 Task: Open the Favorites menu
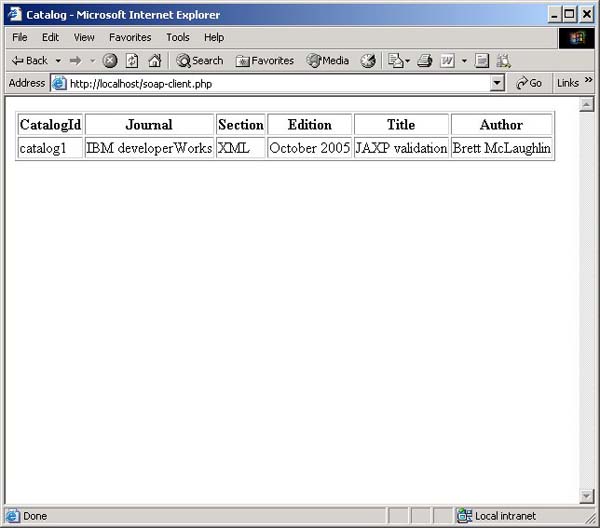tap(130, 37)
